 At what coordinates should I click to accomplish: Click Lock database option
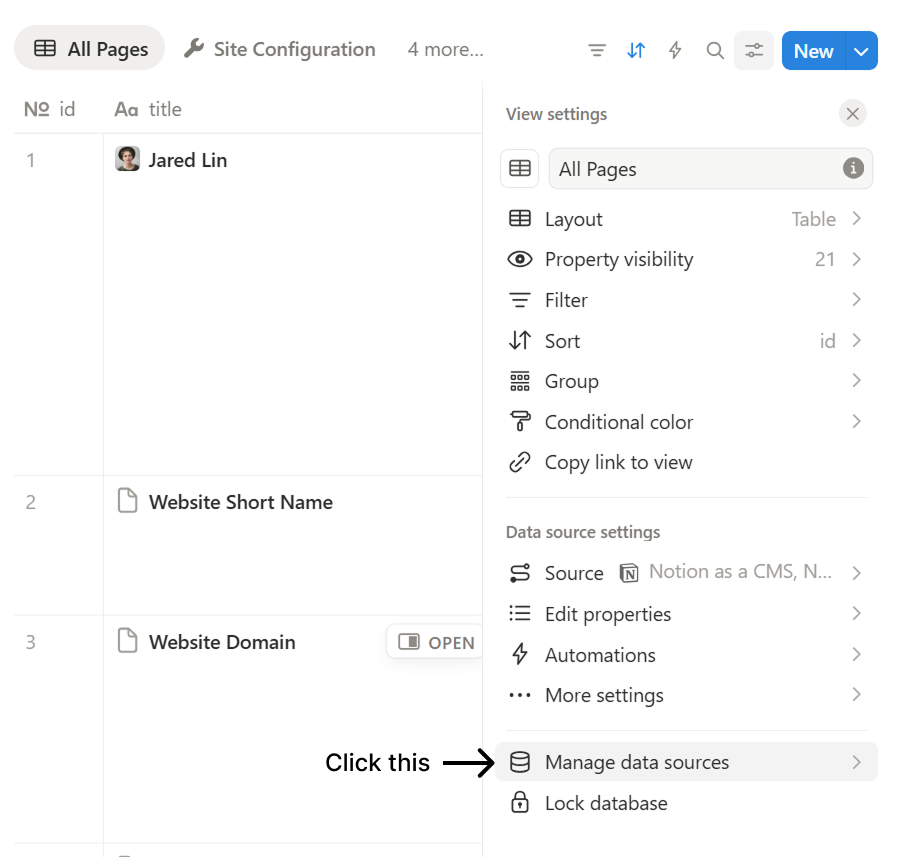(x=605, y=803)
